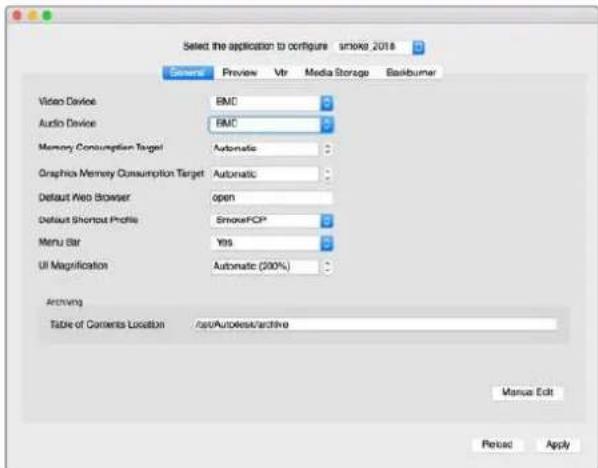
Task: Click the Audio Device label
Action: coord(67,123)
